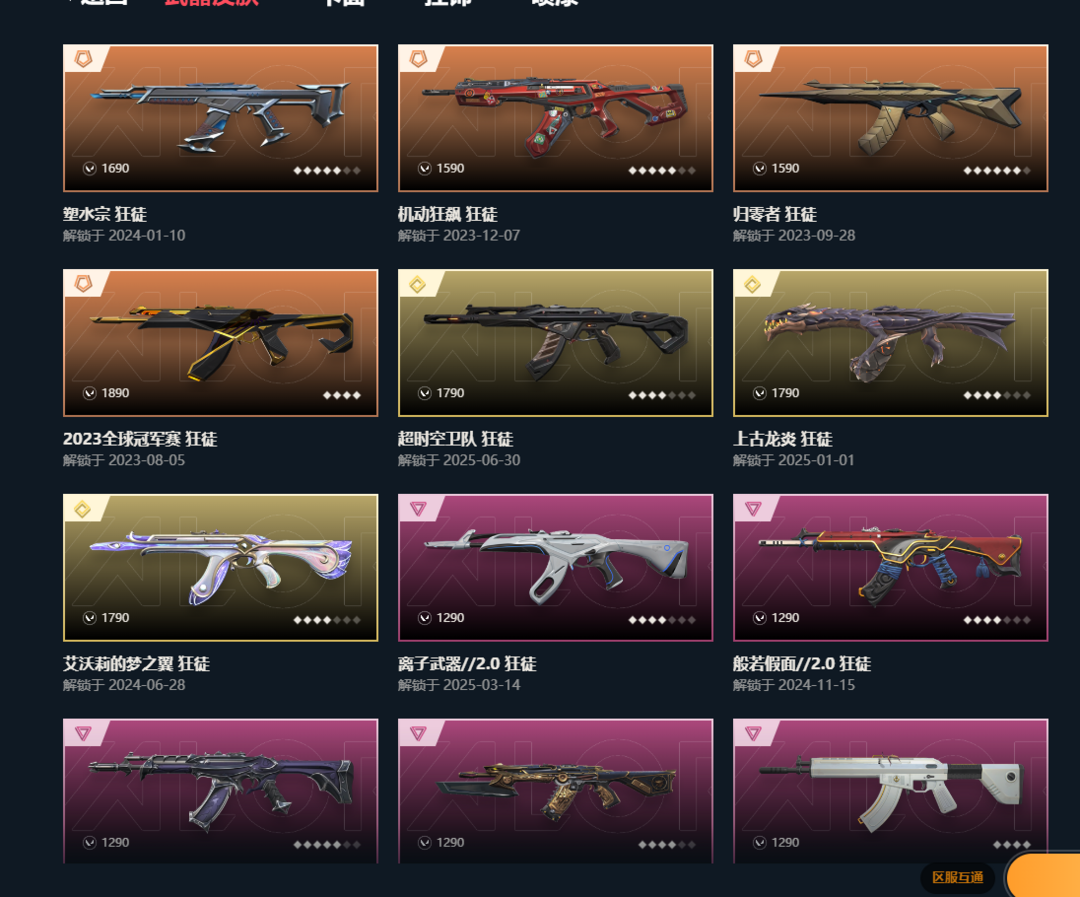Click the gold diamond tier icon on 超时空卫队 狂徒
Image resolution: width=1080 pixels, height=897 pixels.
[x=417, y=284]
